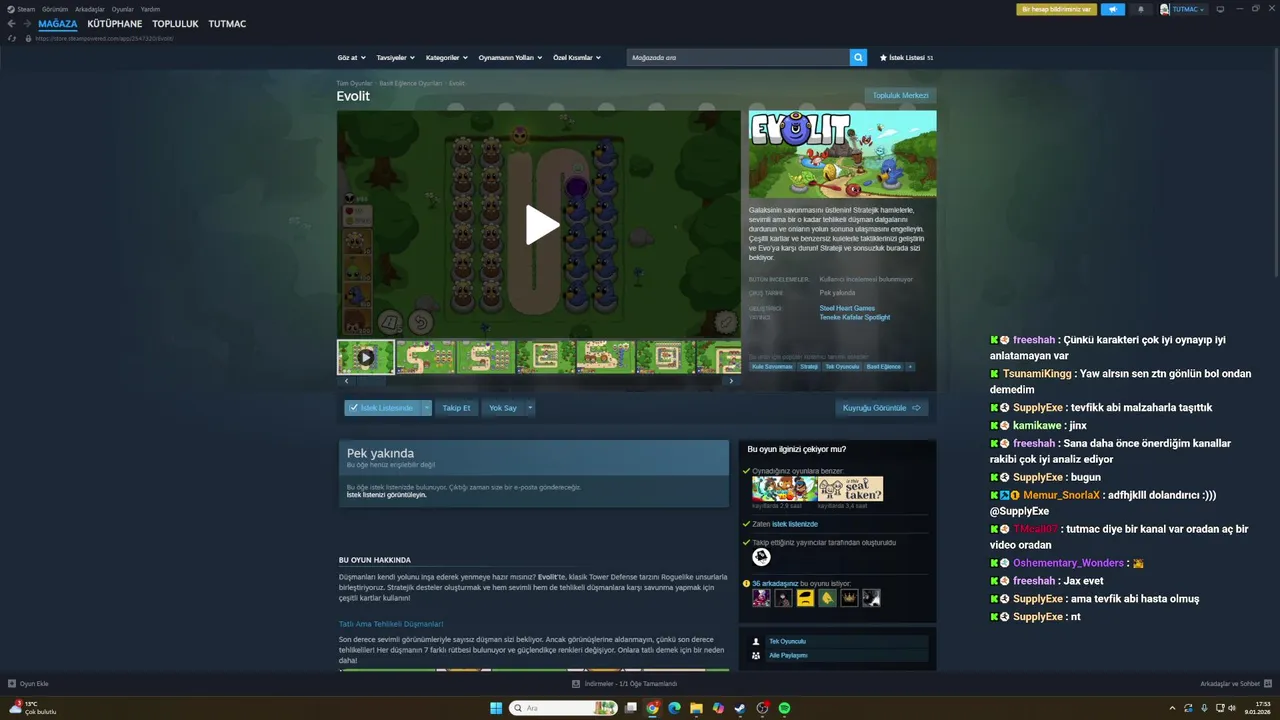Open Arkadaşlar ve Sohbet panel

(x=1236, y=684)
